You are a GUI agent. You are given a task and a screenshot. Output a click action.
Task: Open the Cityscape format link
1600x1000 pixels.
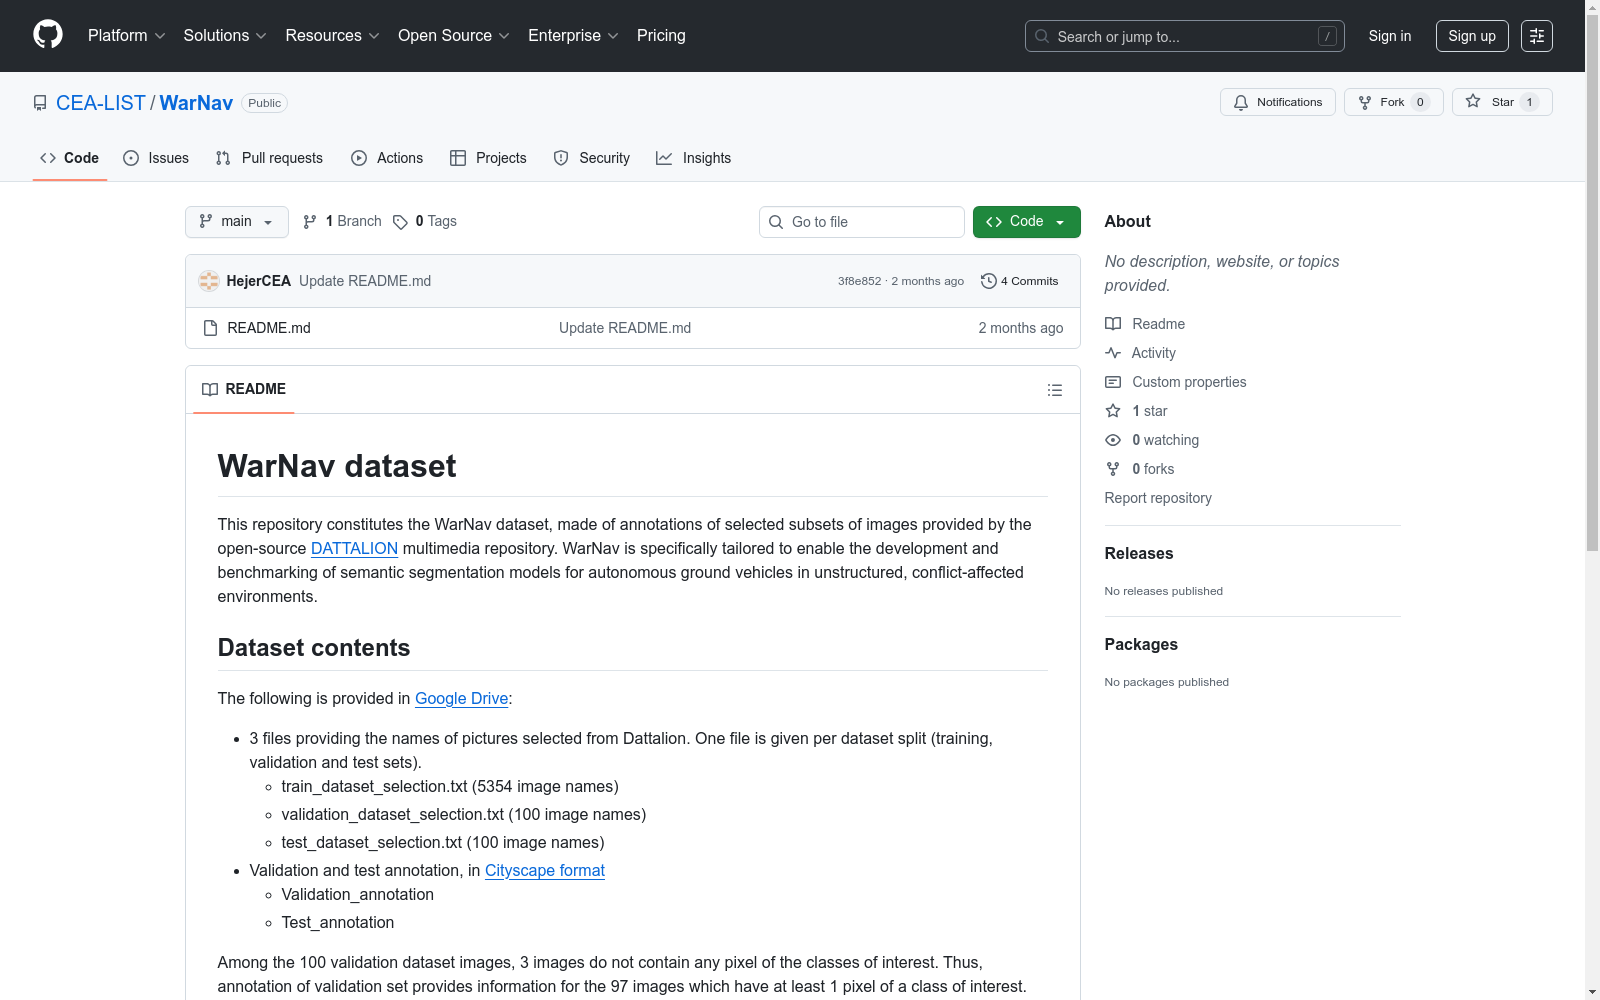click(x=545, y=871)
